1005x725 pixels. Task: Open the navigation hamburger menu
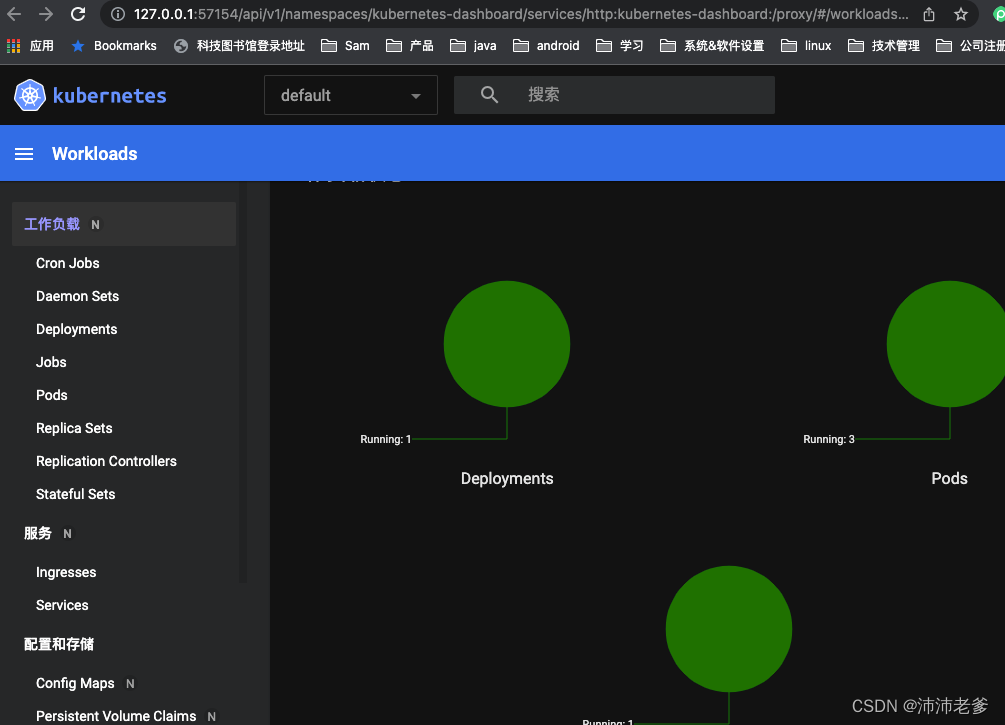[24, 153]
